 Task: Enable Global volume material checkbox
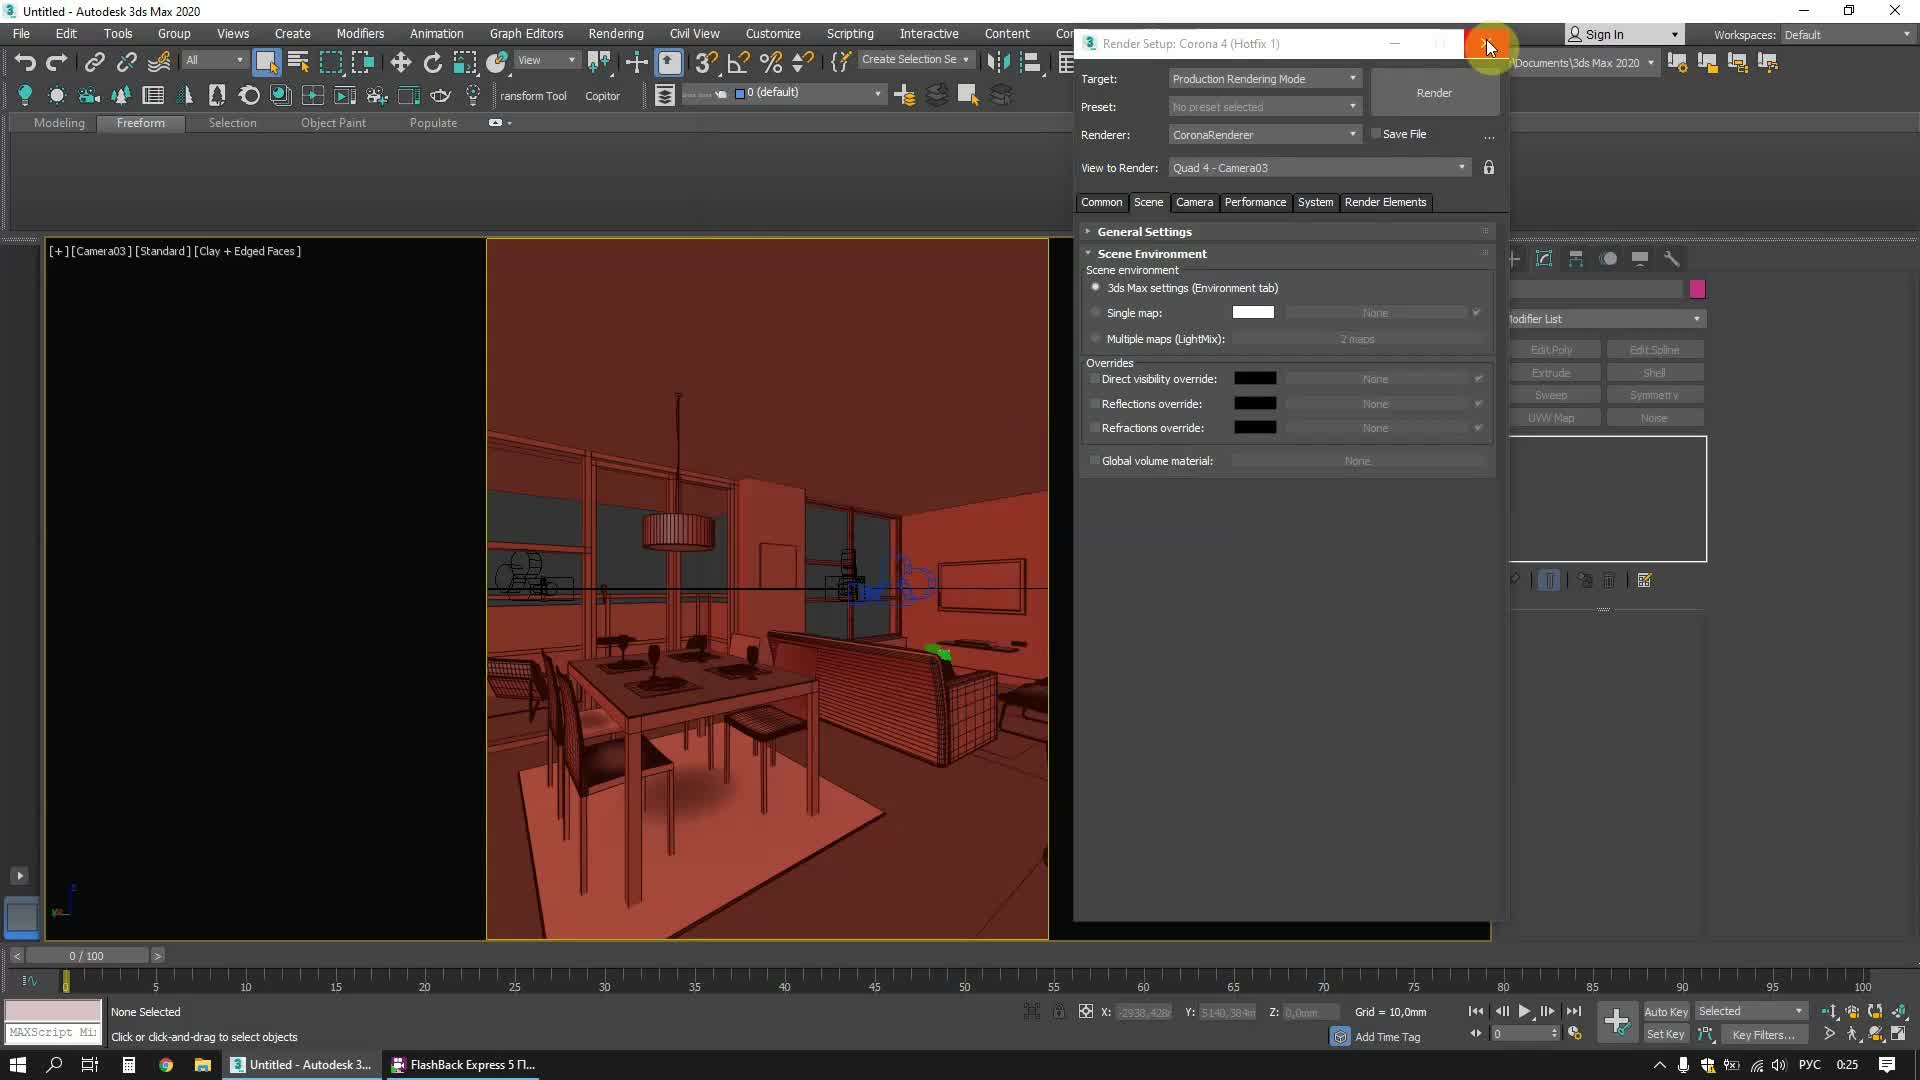click(x=1094, y=461)
